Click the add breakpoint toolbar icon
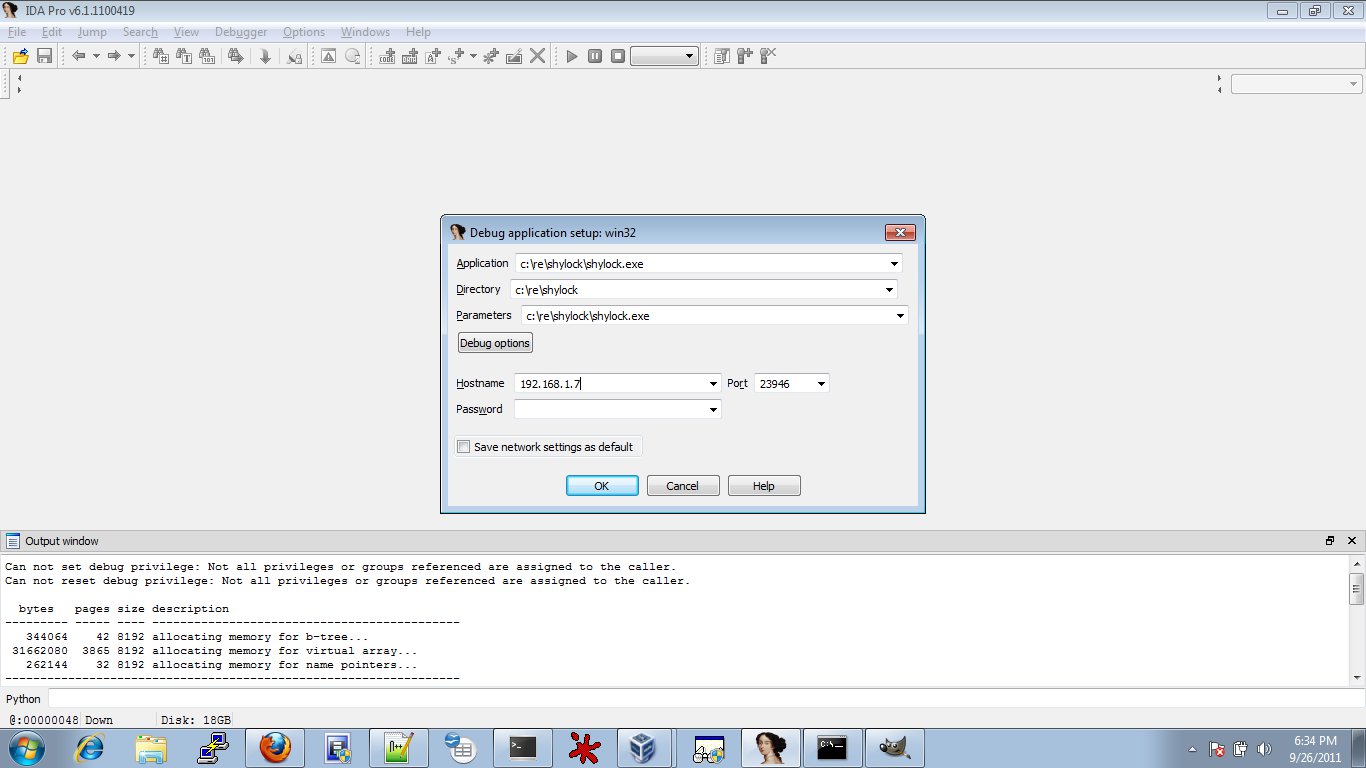 point(745,56)
